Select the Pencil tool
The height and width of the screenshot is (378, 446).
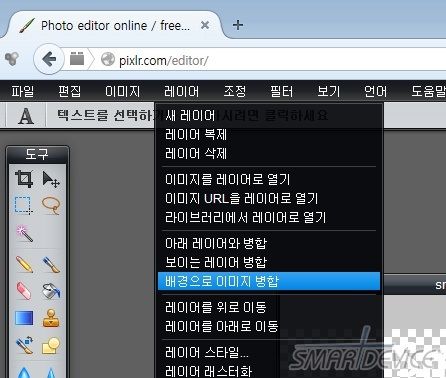tap(24, 265)
